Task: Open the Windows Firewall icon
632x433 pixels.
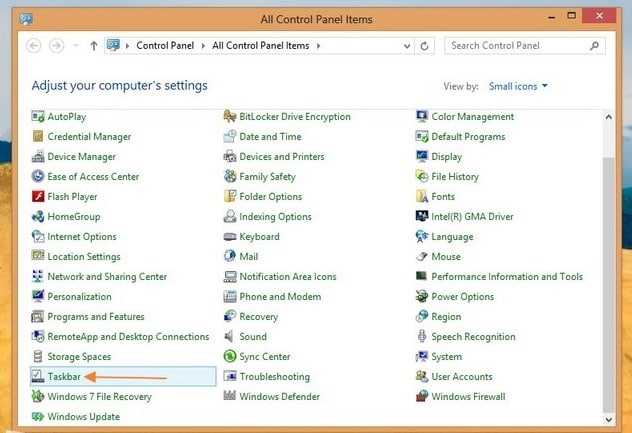Action: pyautogui.click(x=422, y=396)
